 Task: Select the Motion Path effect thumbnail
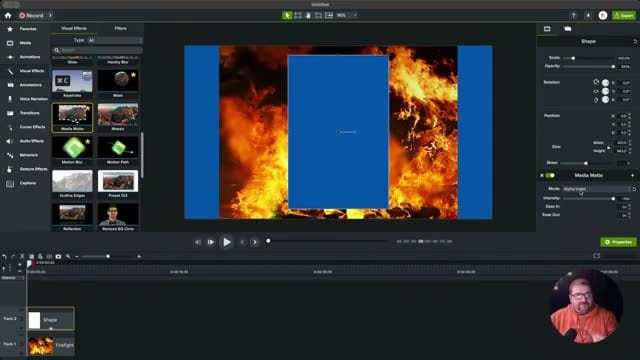[118, 148]
